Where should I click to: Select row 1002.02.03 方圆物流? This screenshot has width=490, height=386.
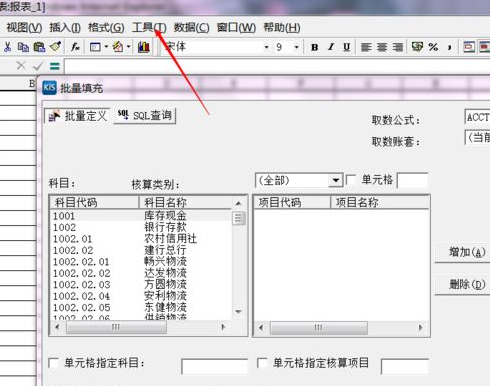point(141,284)
